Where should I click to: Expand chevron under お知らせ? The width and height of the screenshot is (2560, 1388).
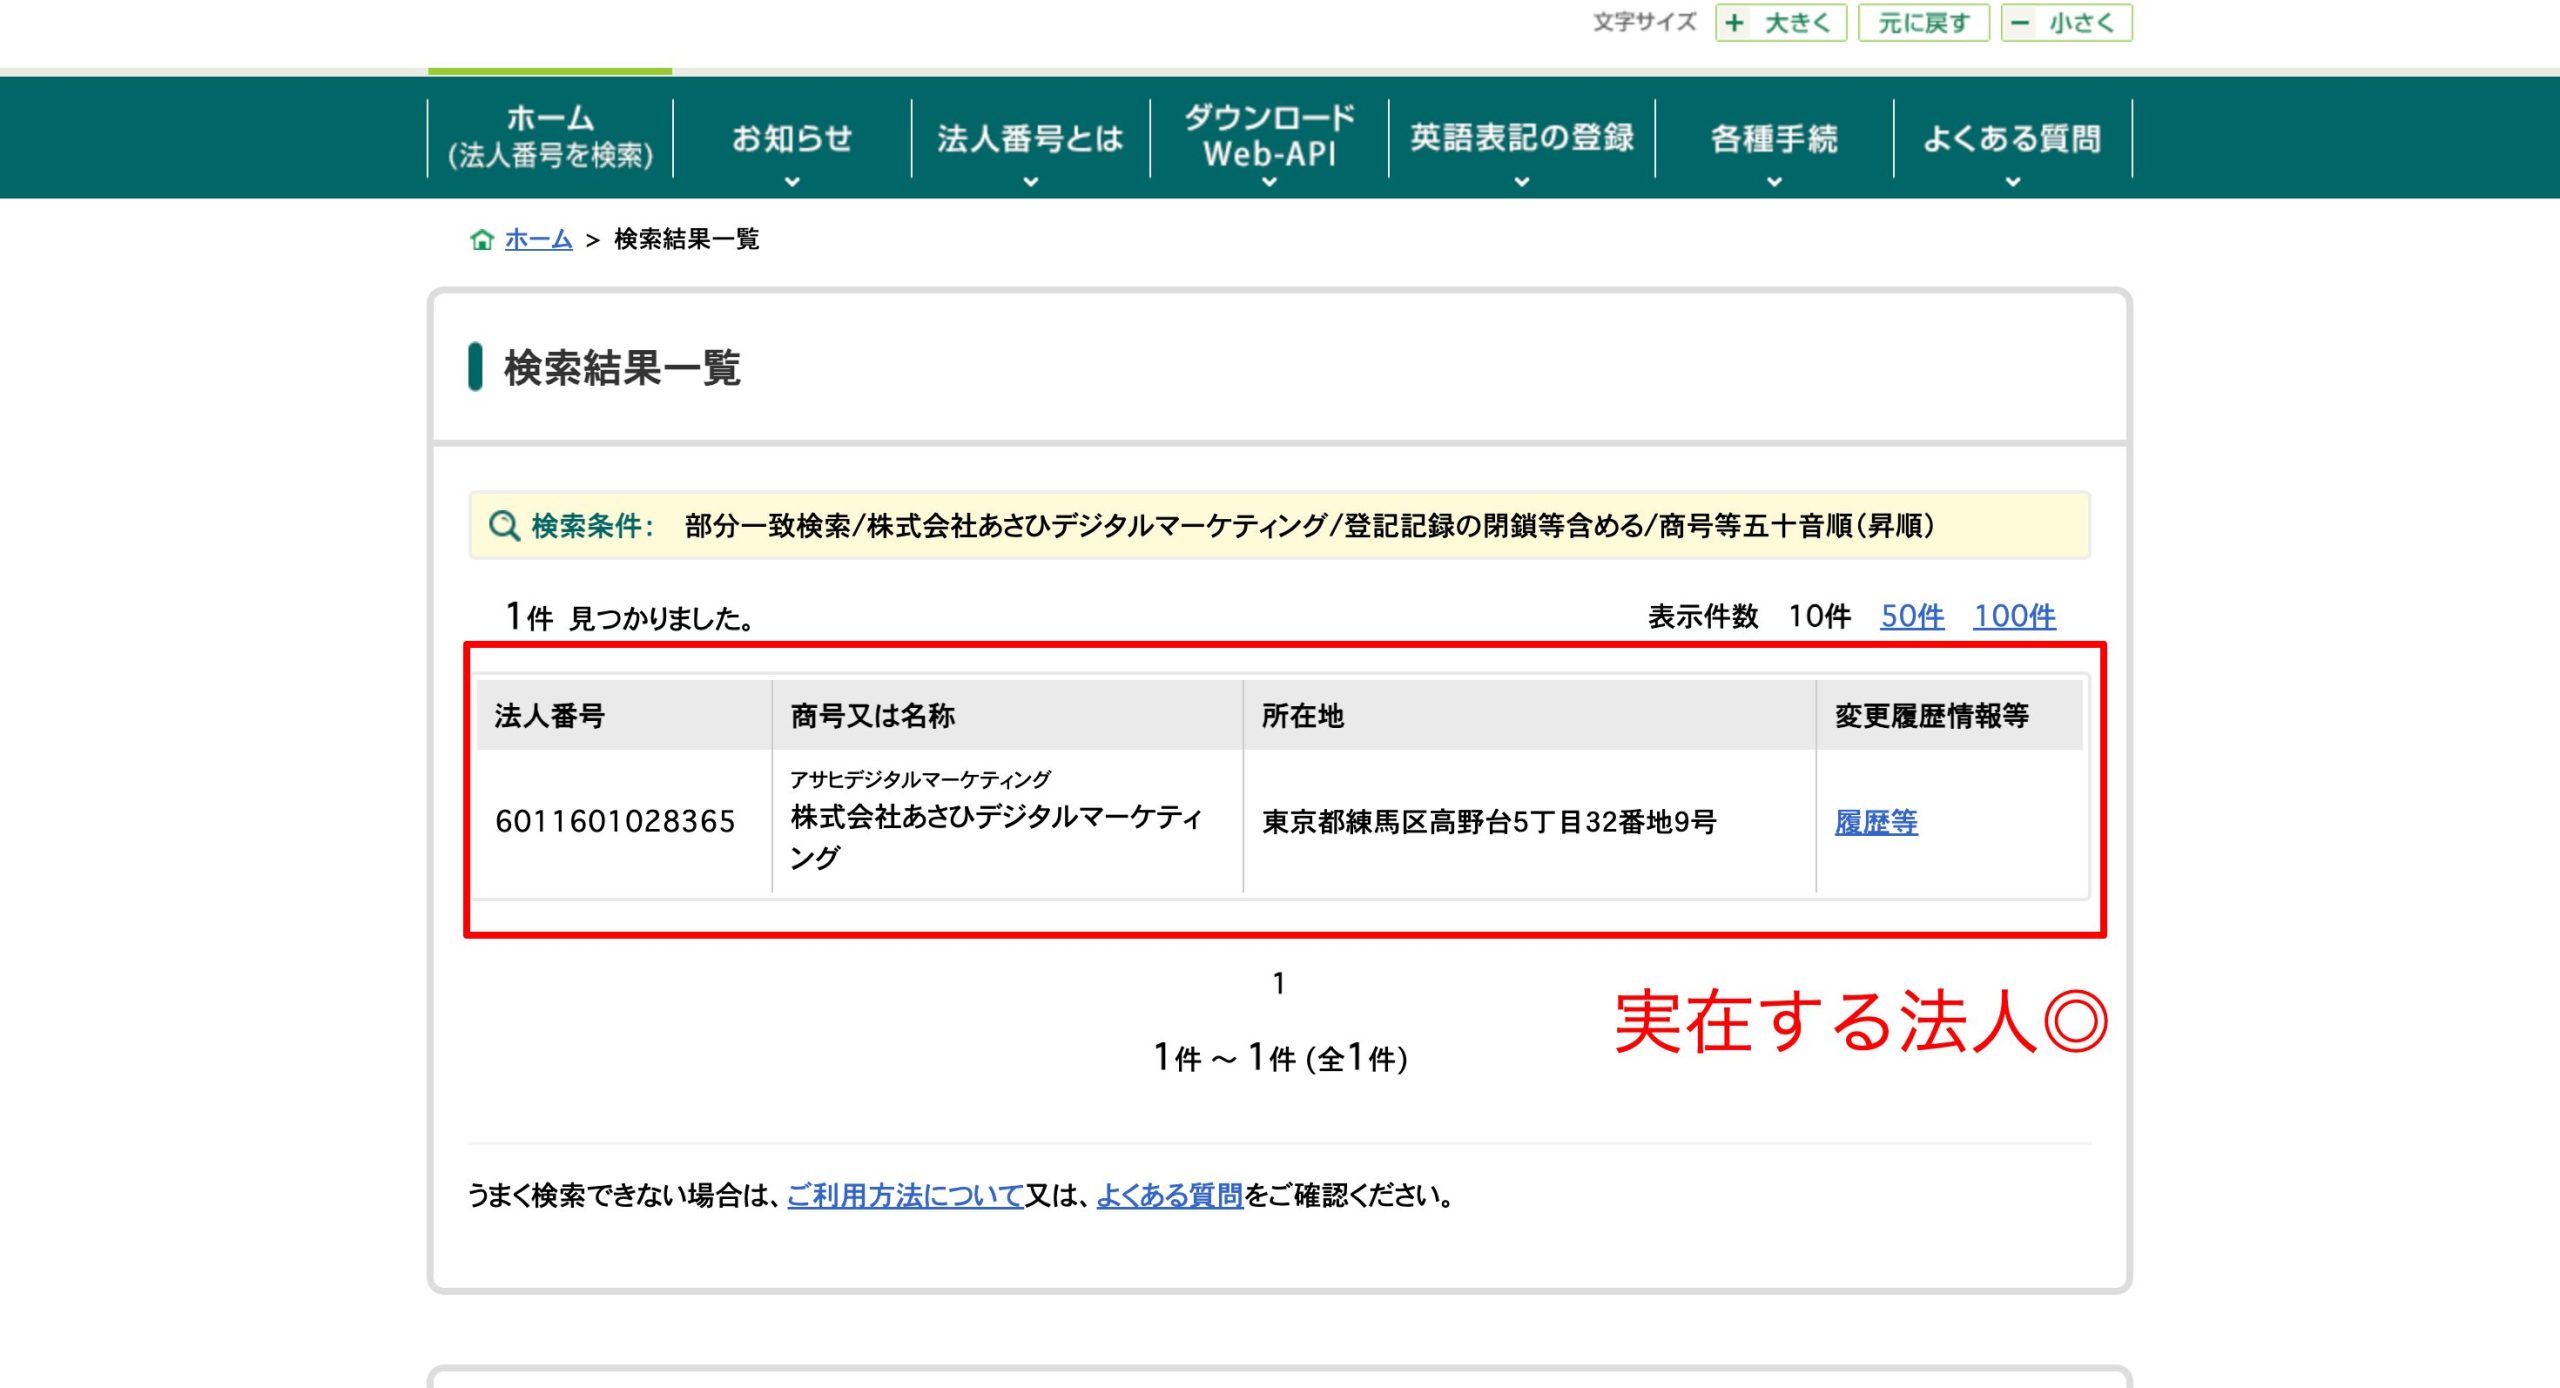(x=792, y=182)
